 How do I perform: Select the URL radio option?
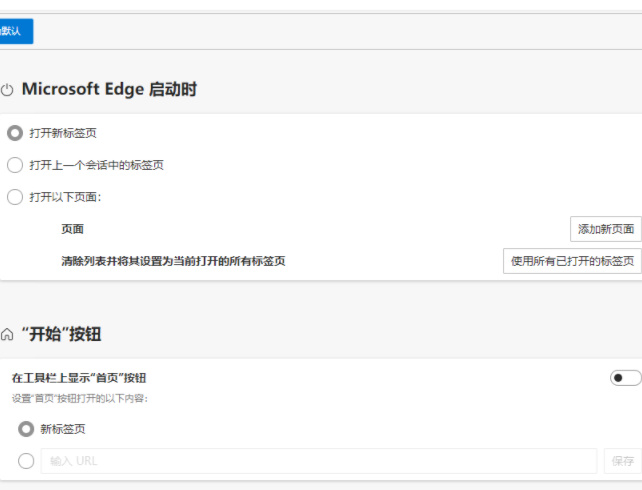tap(26, 461)
